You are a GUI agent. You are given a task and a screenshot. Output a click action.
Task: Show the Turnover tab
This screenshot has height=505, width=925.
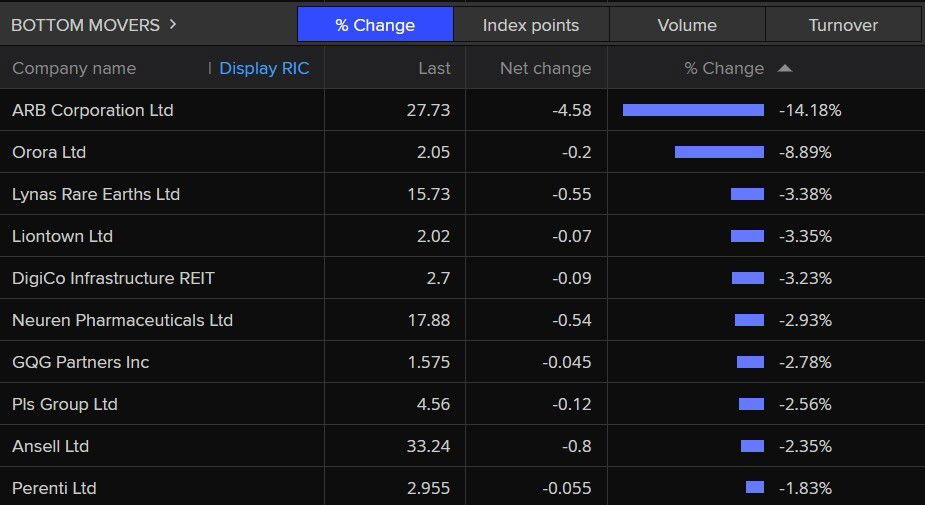(x=842, y=25)
